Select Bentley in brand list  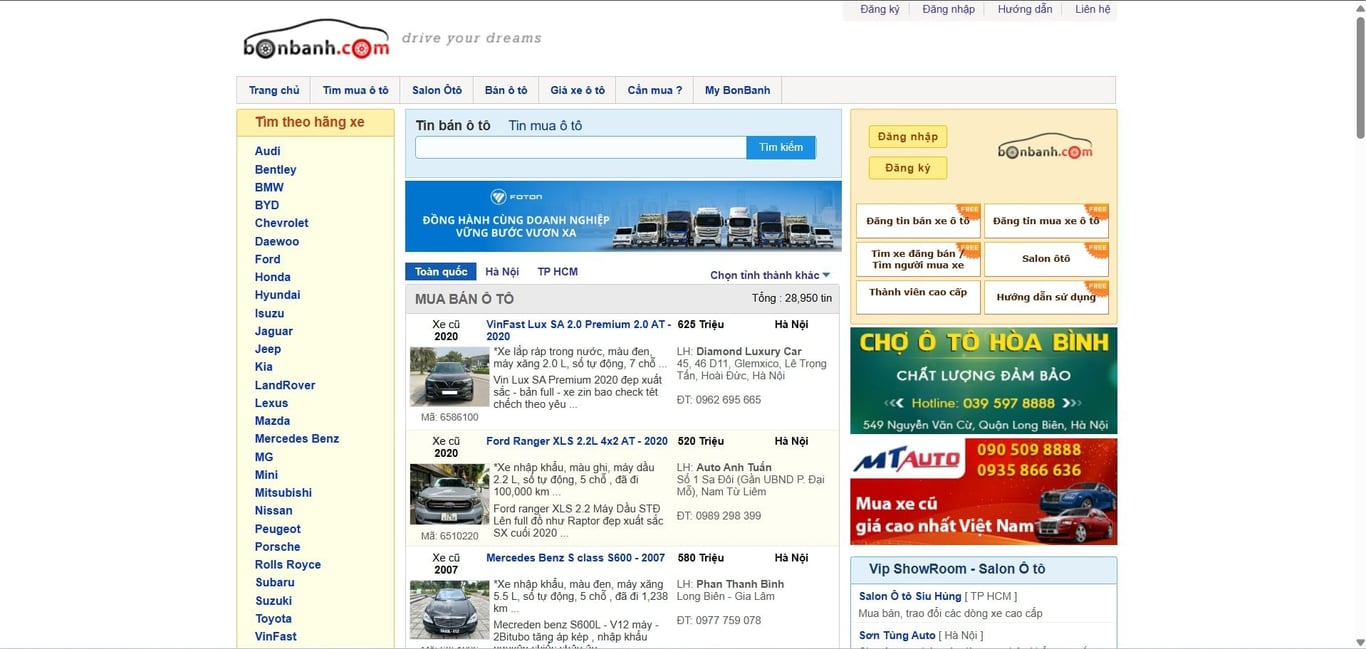pyautogui.click(x=275, y=169)
